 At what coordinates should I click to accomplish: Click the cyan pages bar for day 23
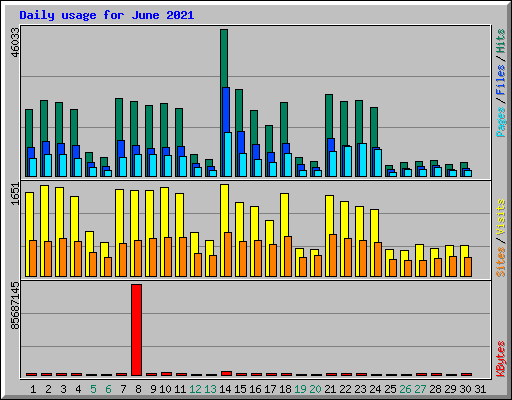click(363, 160)
